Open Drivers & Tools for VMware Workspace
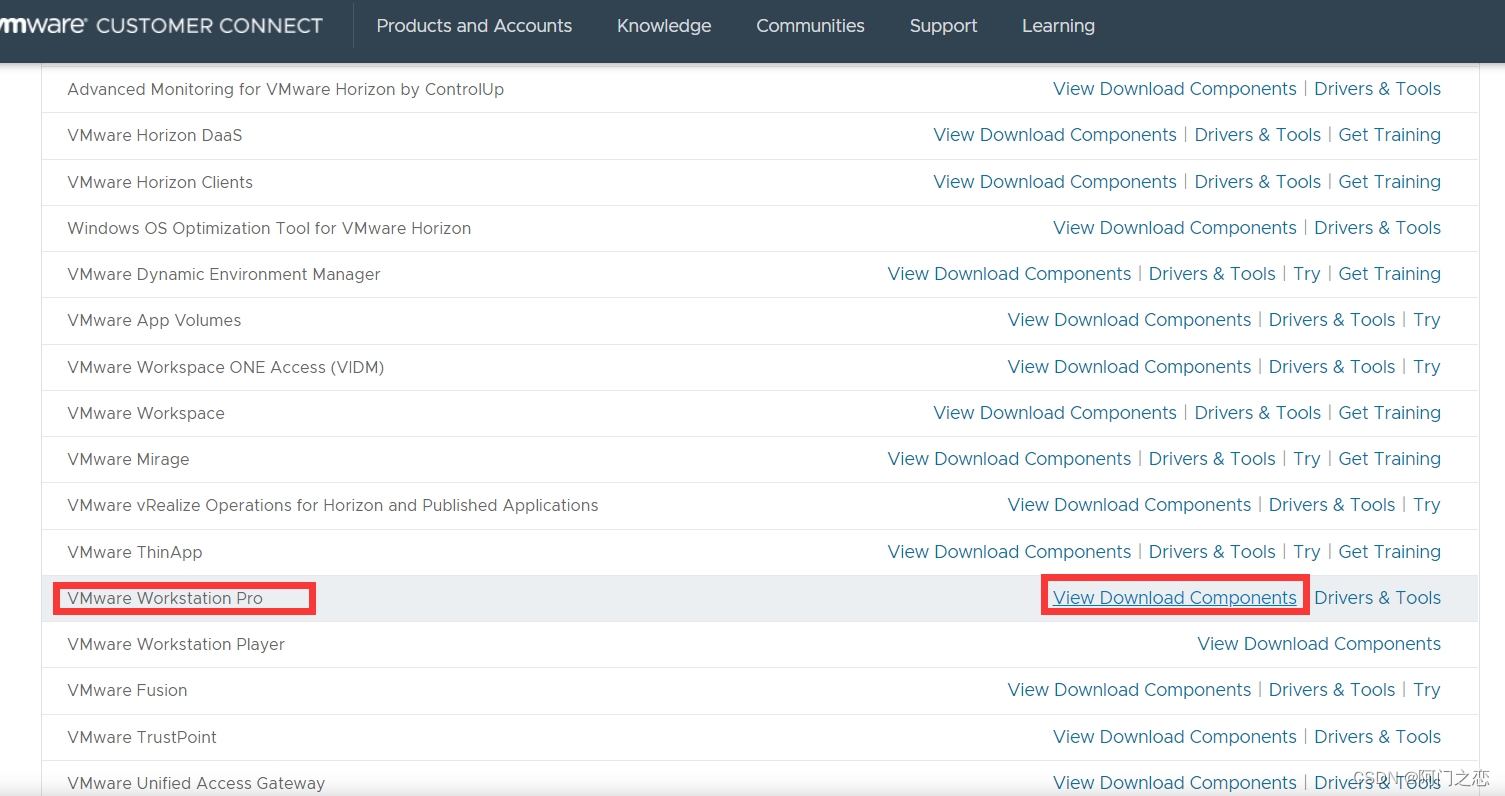The width and height of the screenshot is (1505, 796). pyautogui.click(x=1258, y=413)
